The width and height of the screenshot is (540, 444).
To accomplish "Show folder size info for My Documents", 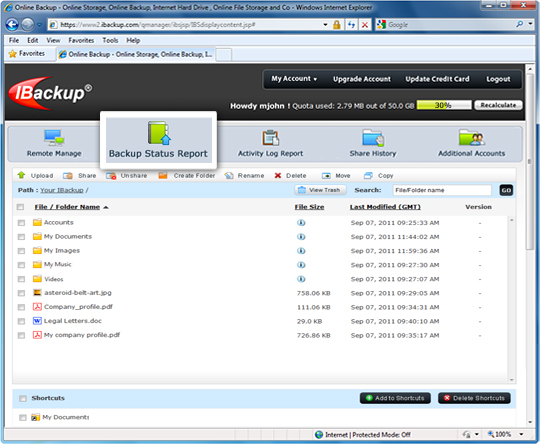I will coord(301,237).
